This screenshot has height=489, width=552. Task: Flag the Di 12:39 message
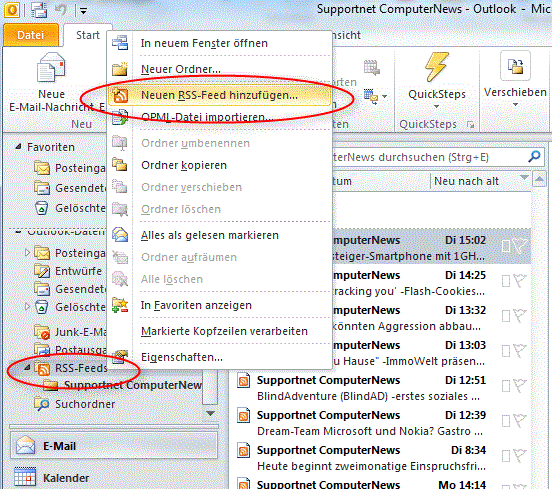[520, 421]
